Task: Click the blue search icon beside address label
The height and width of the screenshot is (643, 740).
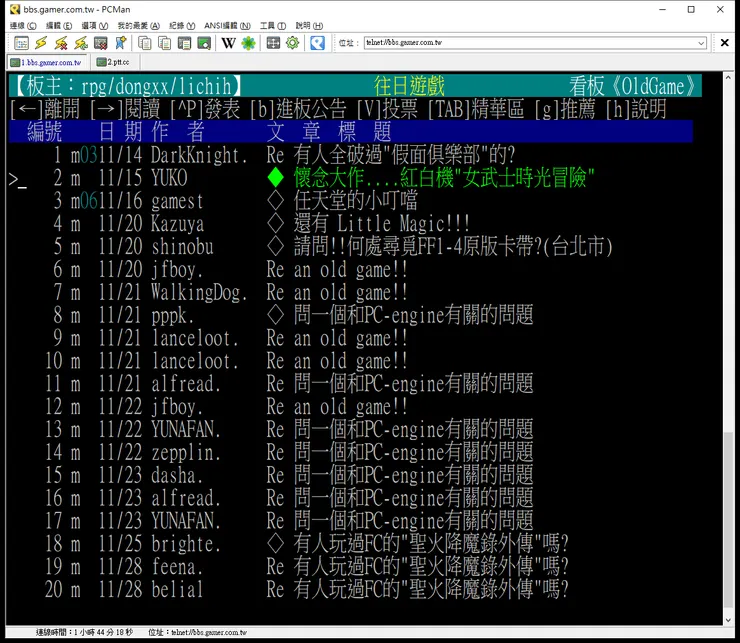Action: [317, 43]
